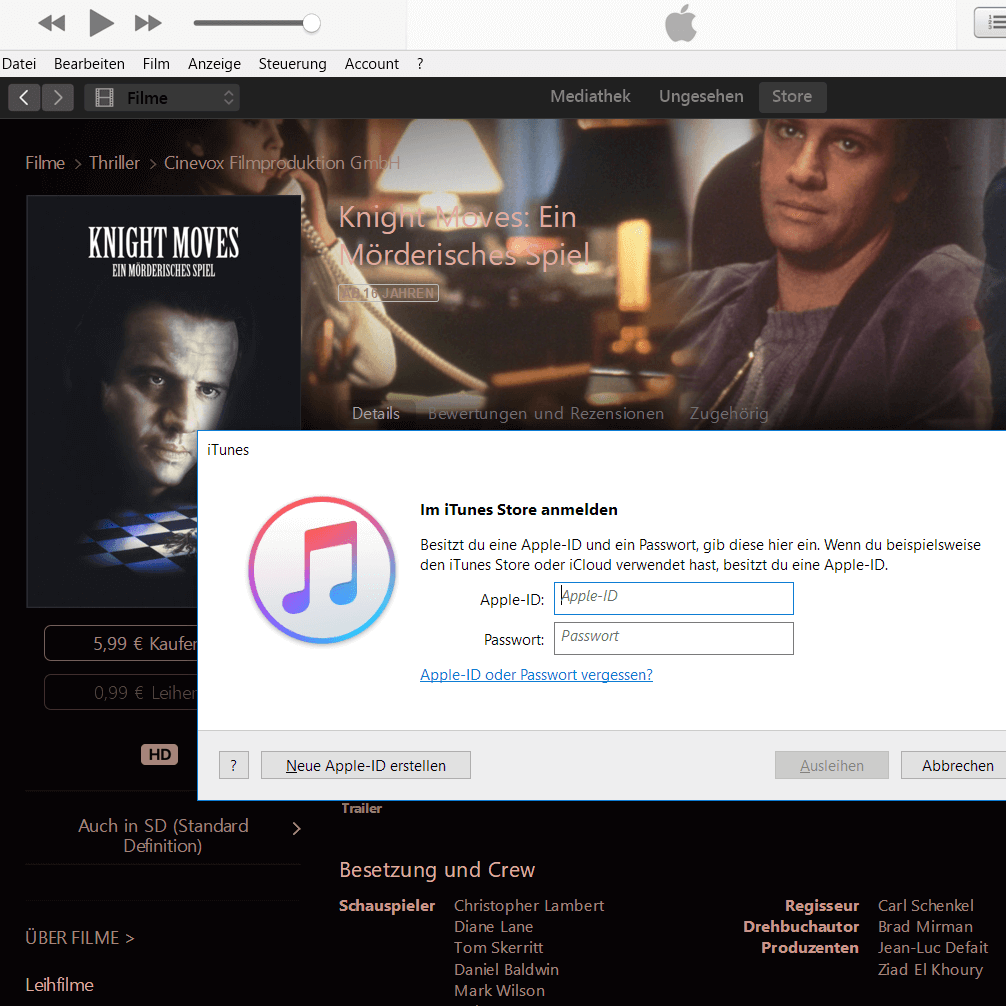1006x1006 pixels.
Task: Open the list view icon top right
Action: pyautogui.click(x=991, y=23)
